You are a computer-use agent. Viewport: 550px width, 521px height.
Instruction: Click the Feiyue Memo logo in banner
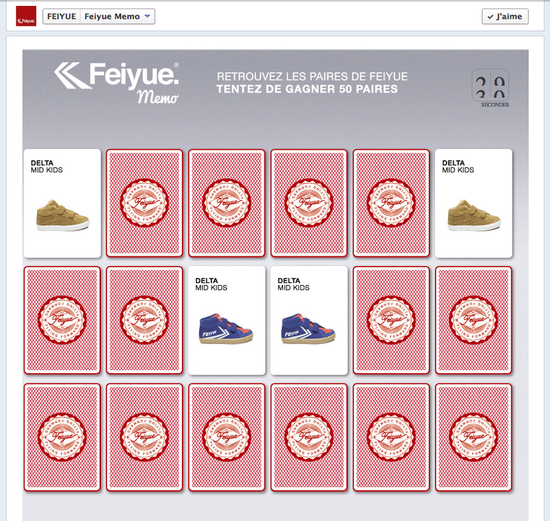(116, 83)
